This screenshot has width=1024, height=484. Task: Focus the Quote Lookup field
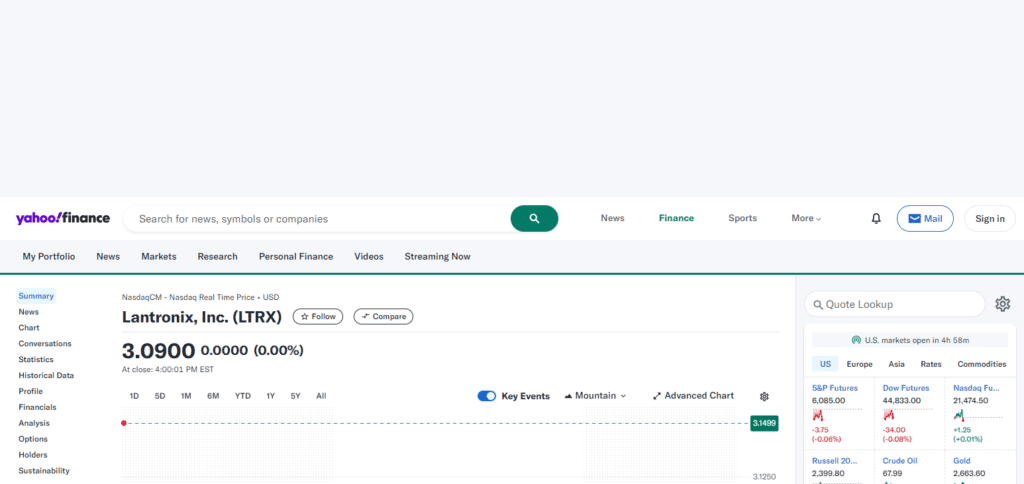tap(894, 304)
